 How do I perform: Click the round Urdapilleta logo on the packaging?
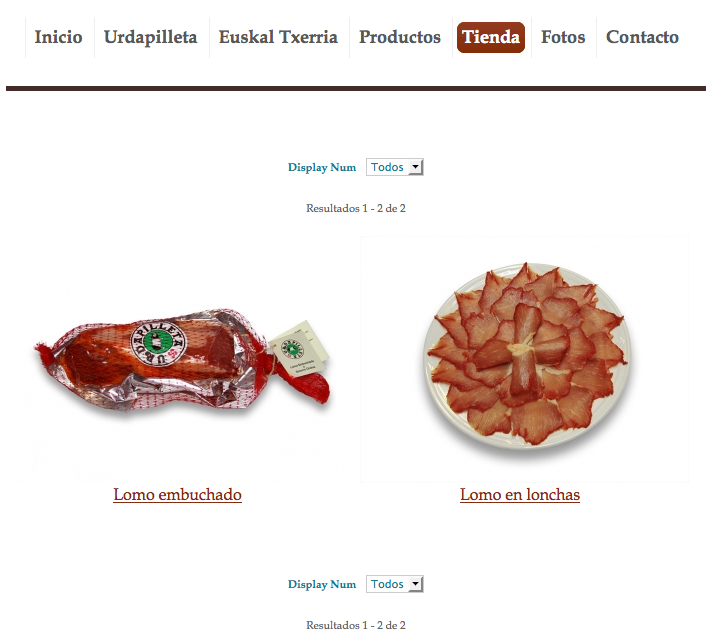[x=158, y=342]
